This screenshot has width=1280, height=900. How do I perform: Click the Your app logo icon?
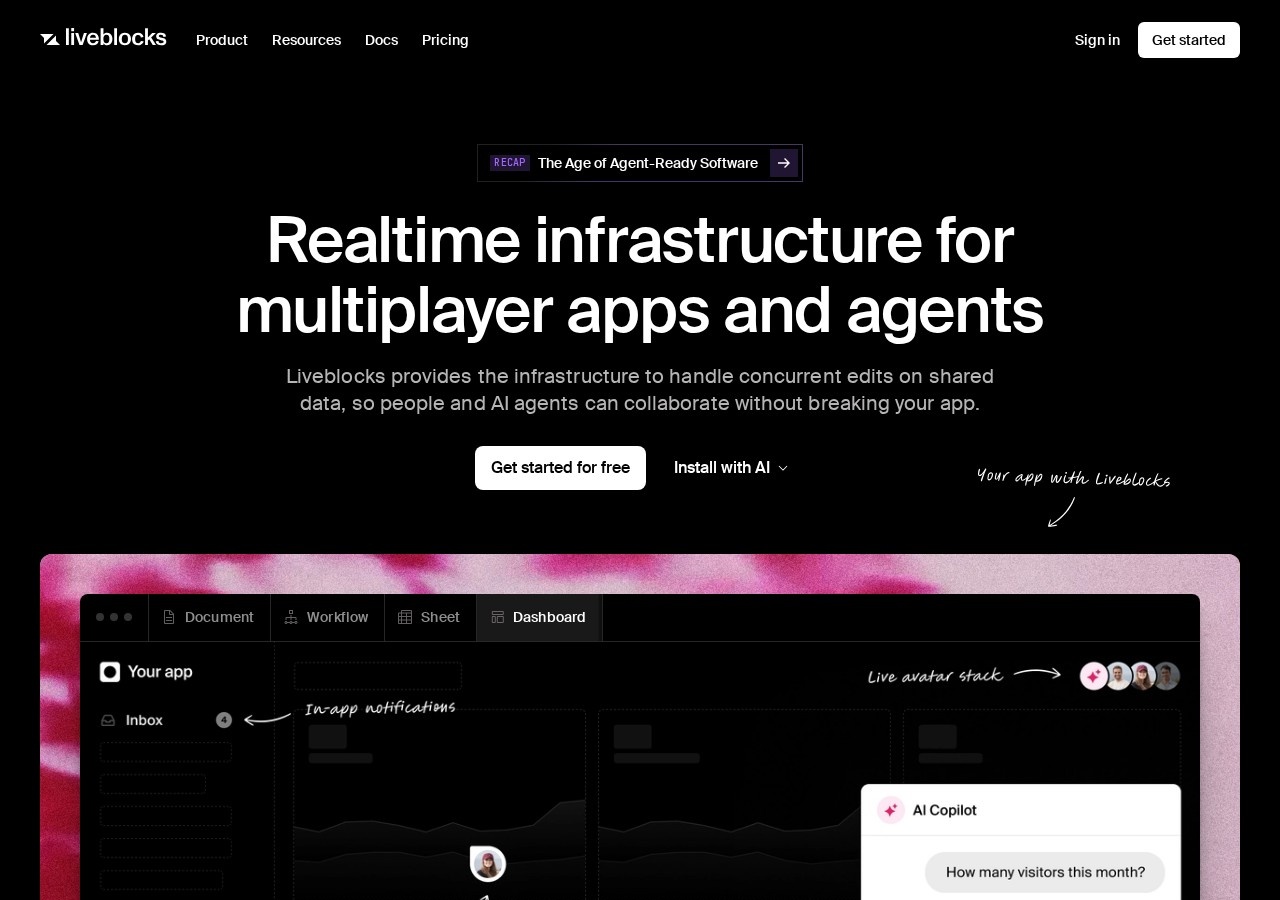(x=110, y=672)
